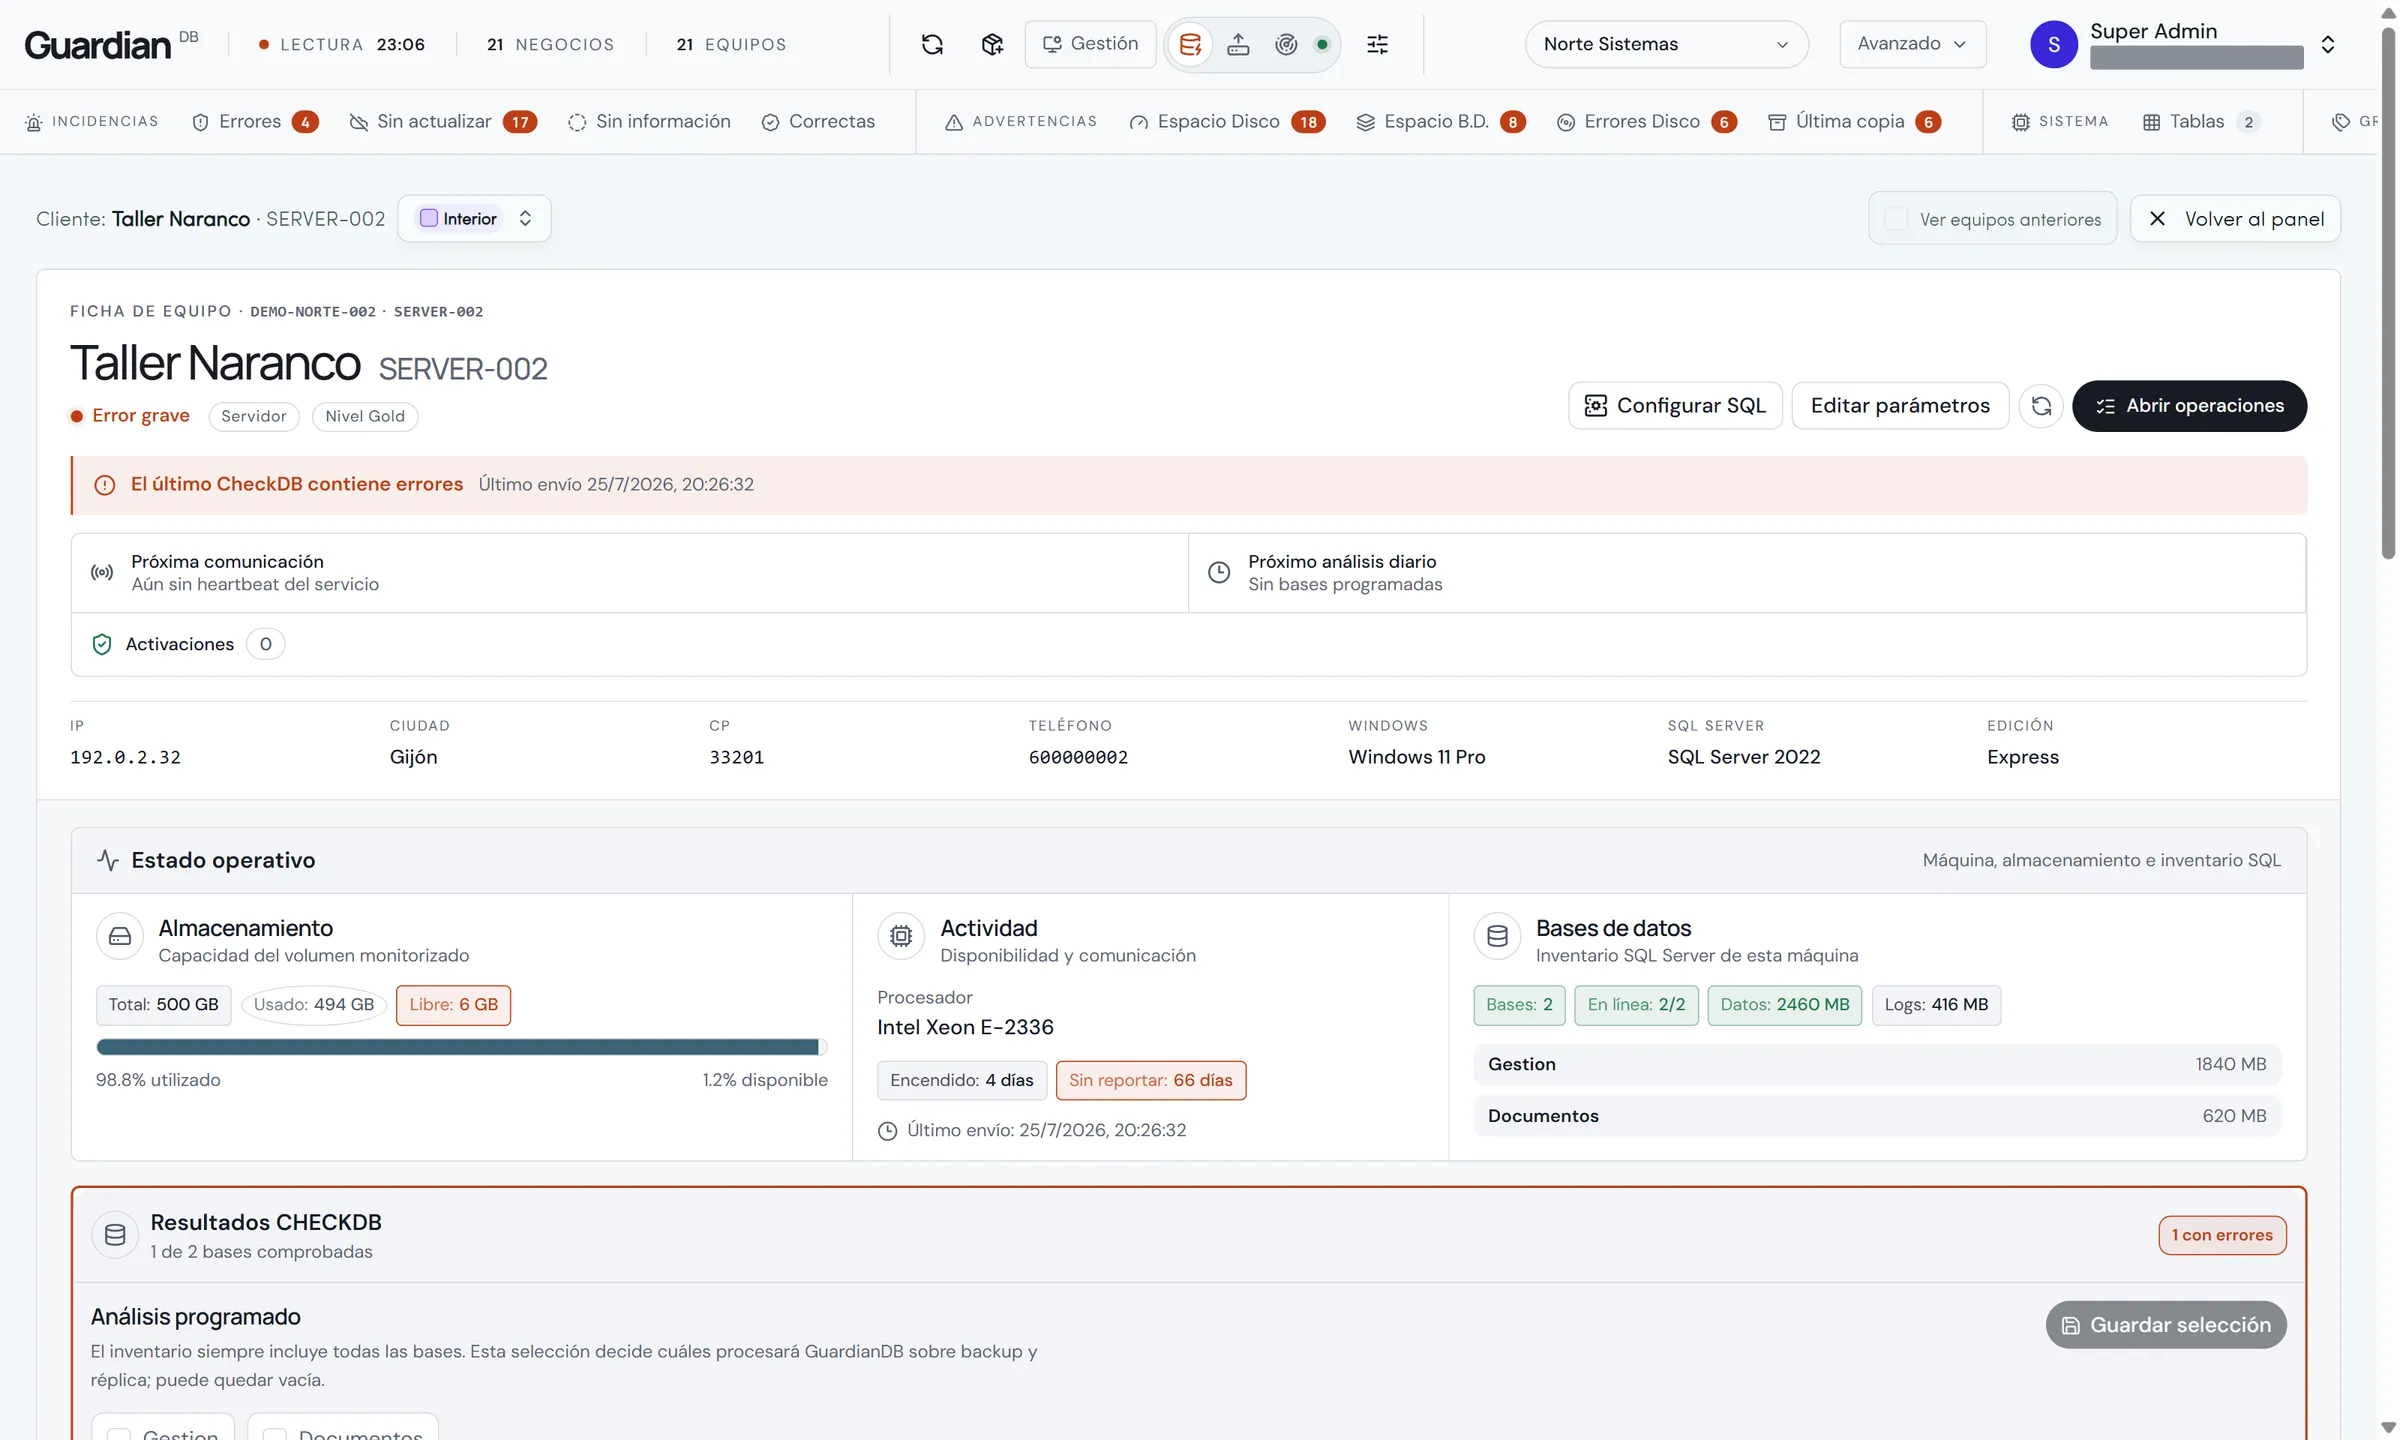Click the Configurar SQL button

[1675, 406]
